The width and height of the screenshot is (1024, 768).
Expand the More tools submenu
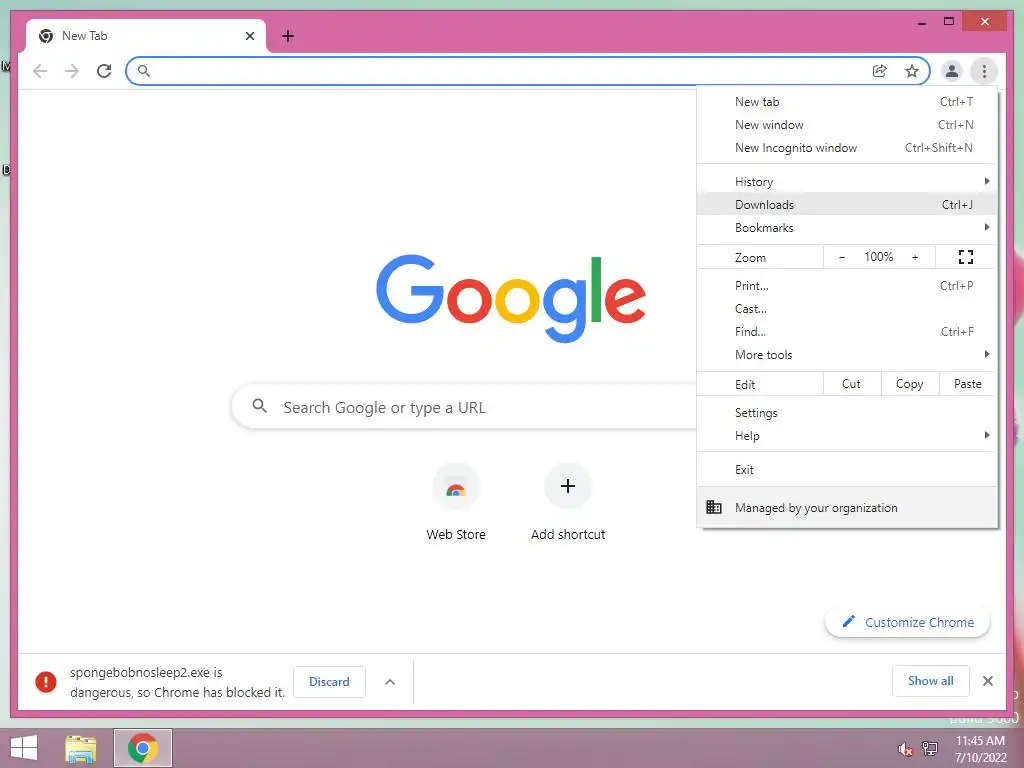pyautogui.click(x=847, y=355)
